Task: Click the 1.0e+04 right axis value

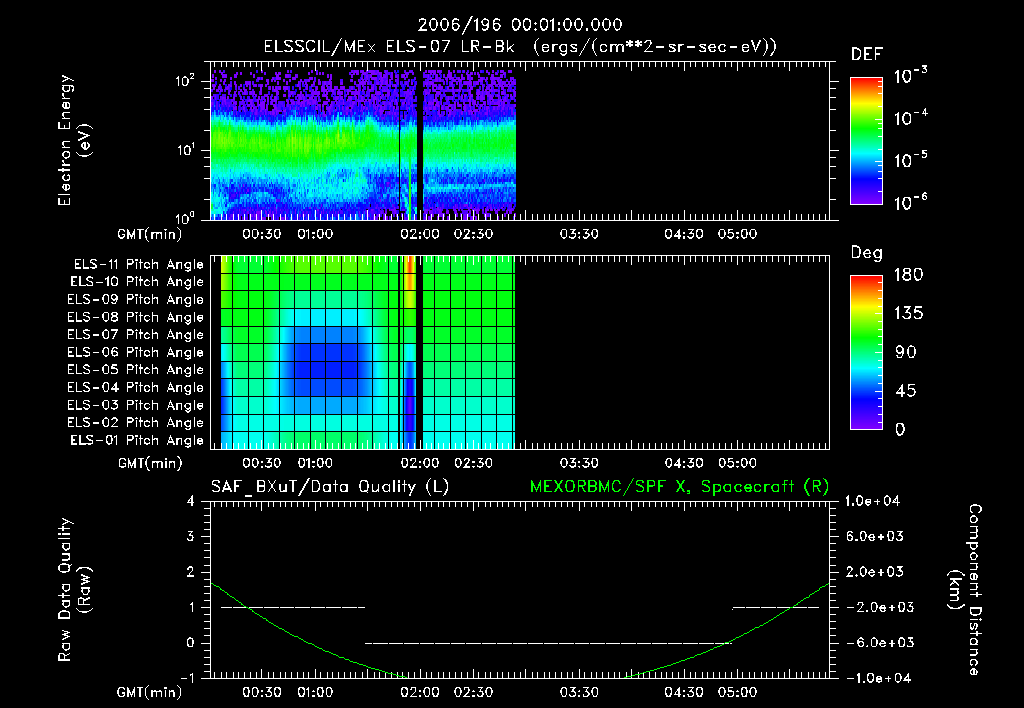Action: 872,501
